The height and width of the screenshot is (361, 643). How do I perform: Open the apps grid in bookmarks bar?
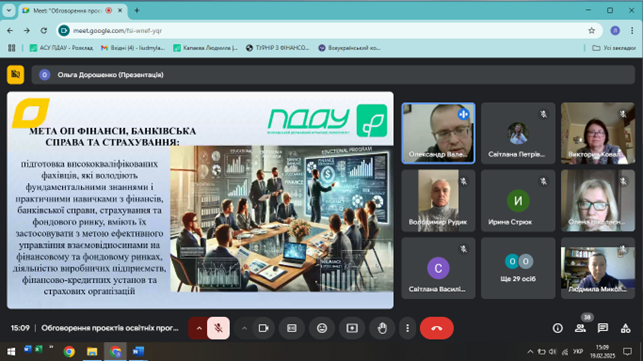11,48
